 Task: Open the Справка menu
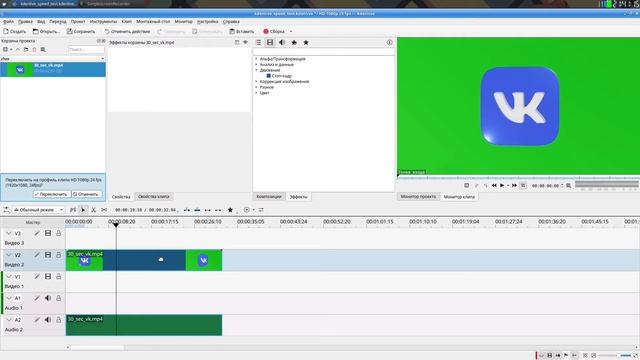231,22
